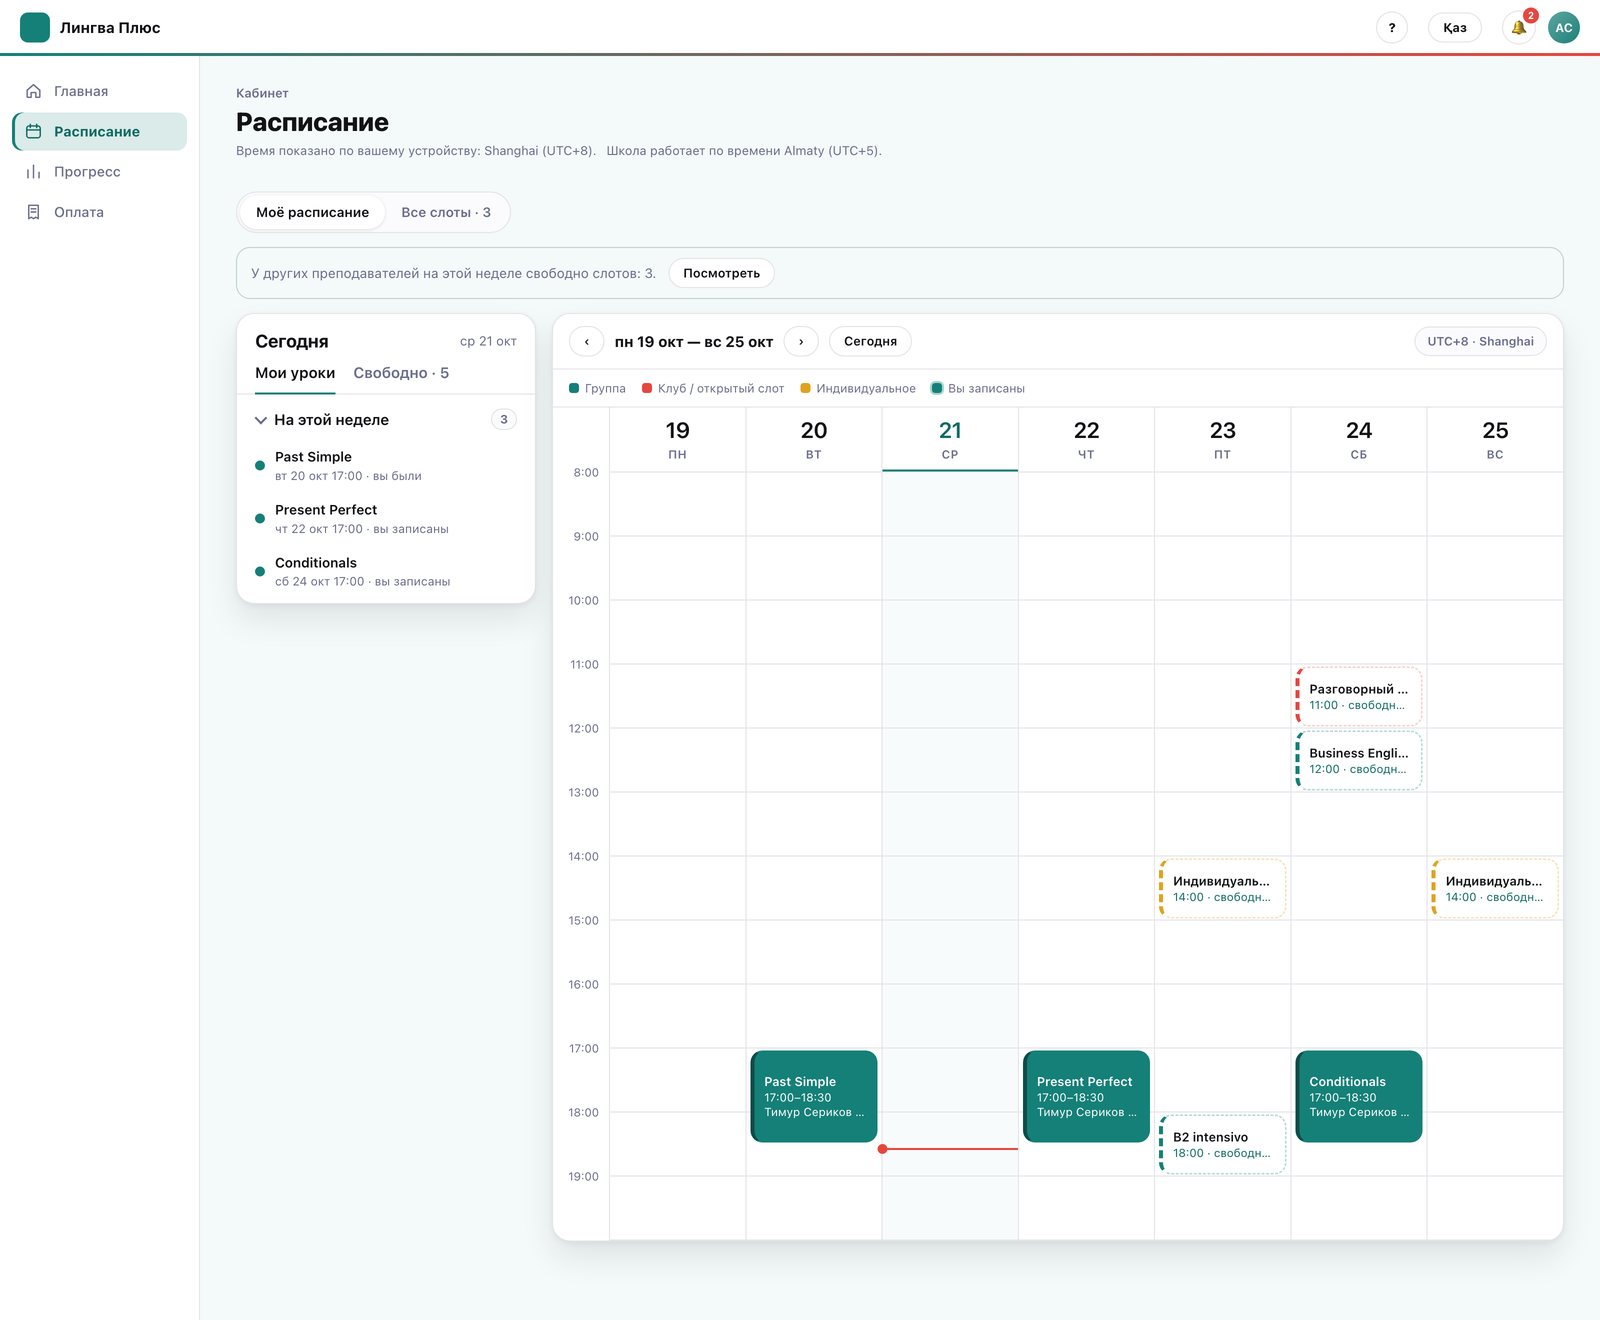Screen dimensions: 1600x1320
Task: Open Прогресс in the sidebar
Action: click(x=100, y=172)
